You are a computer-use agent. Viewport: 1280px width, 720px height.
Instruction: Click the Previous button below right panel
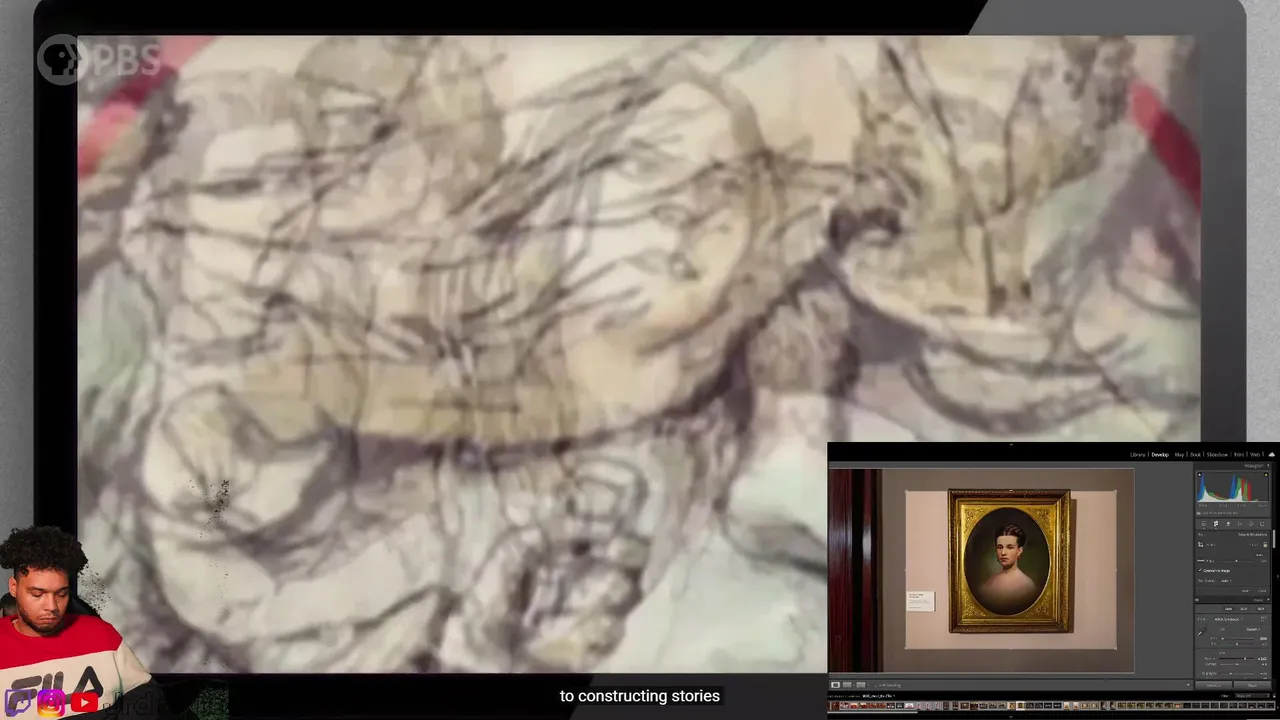[1213, 685]
